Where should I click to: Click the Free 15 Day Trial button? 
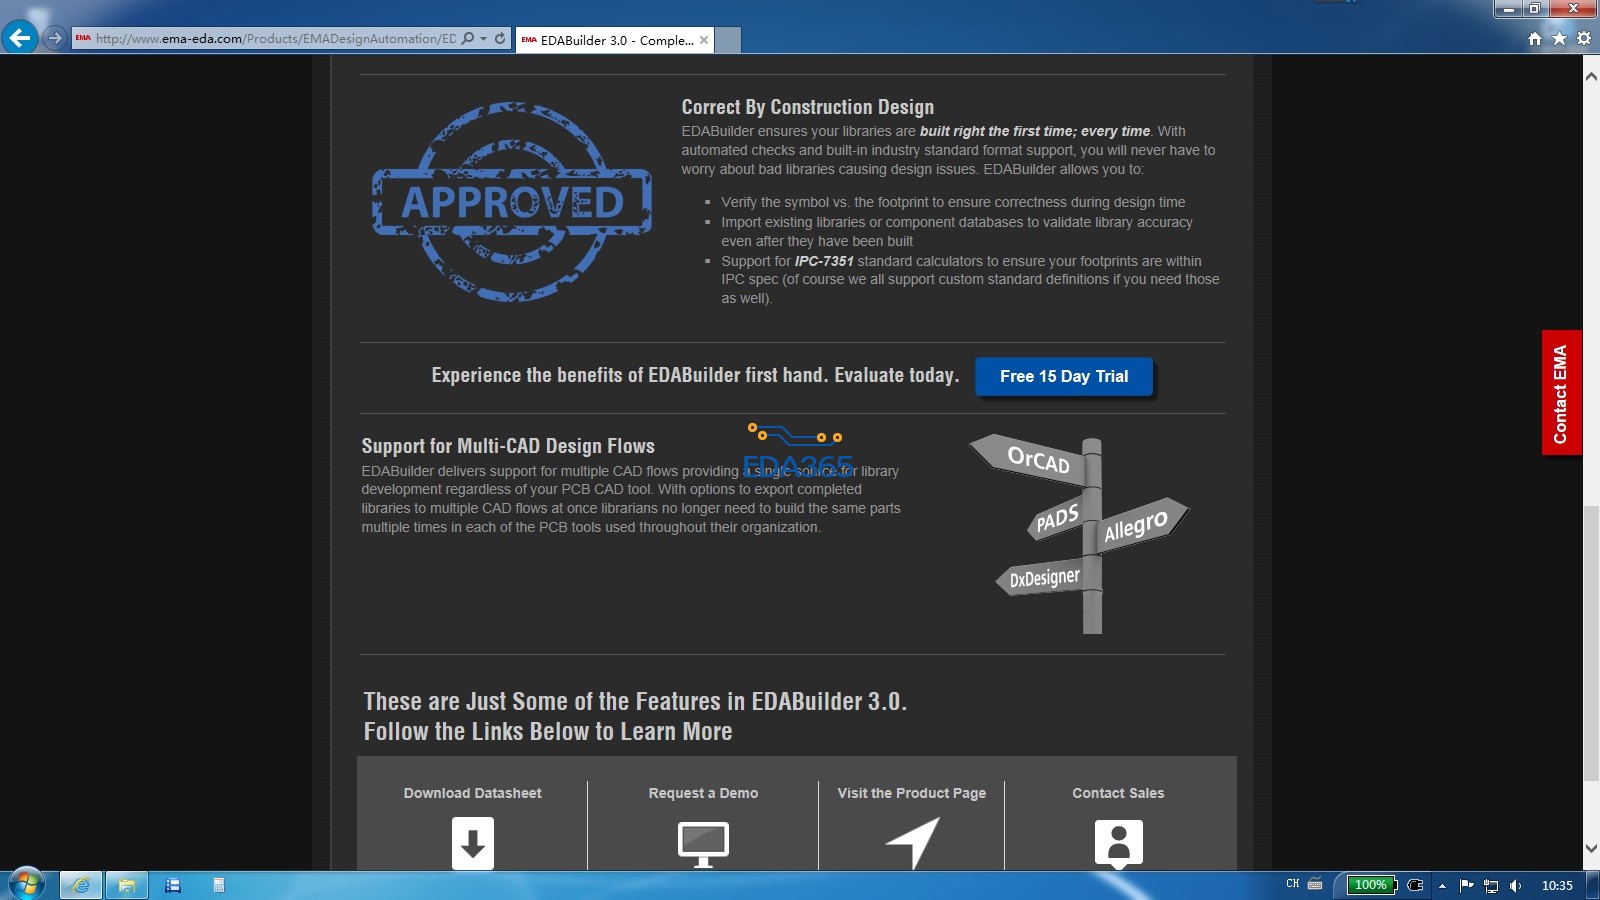pos(1064,377)
